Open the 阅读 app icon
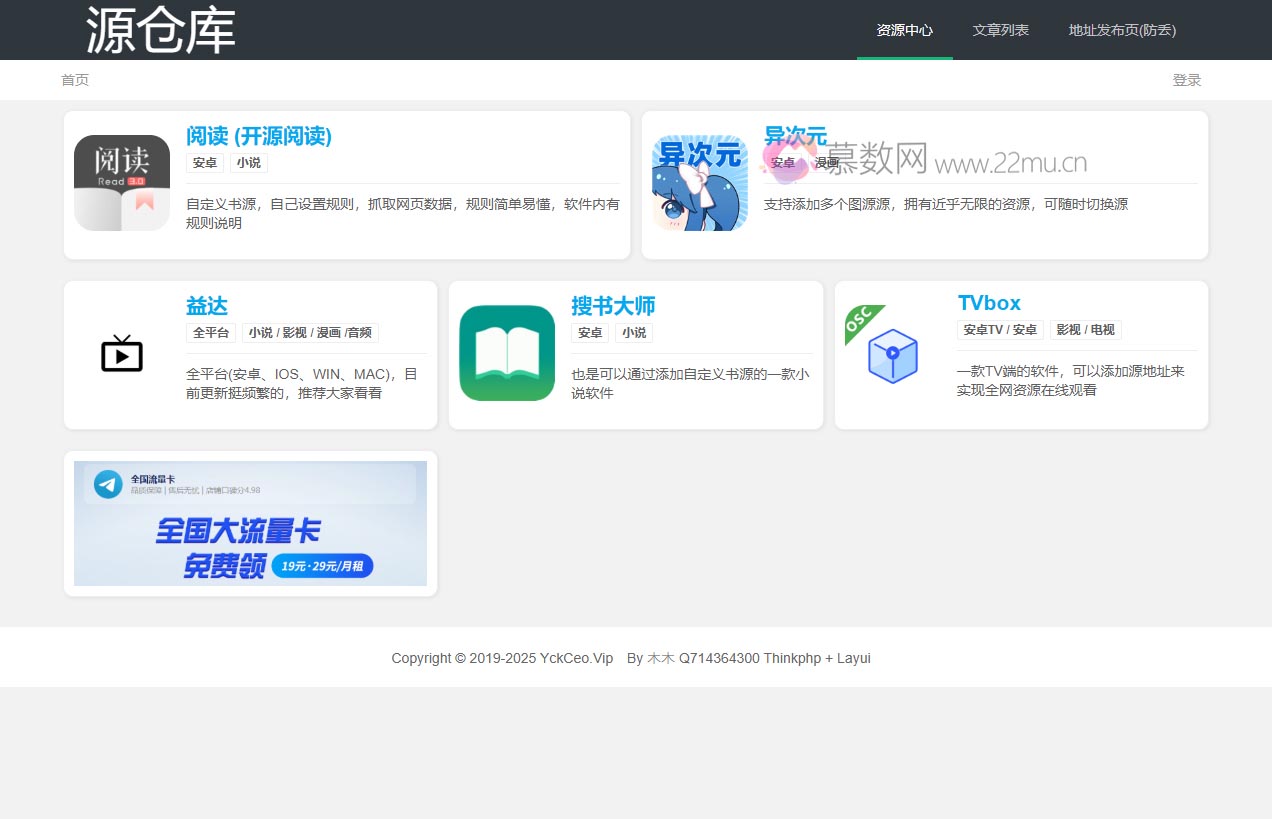 pyautogui.click(x=121, y=181)
